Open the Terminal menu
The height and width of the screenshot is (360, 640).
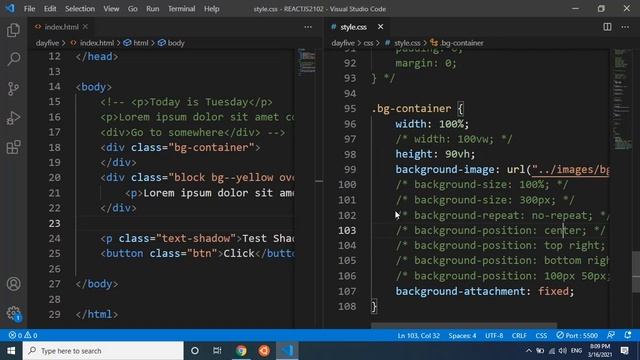[x=181, y=9]
